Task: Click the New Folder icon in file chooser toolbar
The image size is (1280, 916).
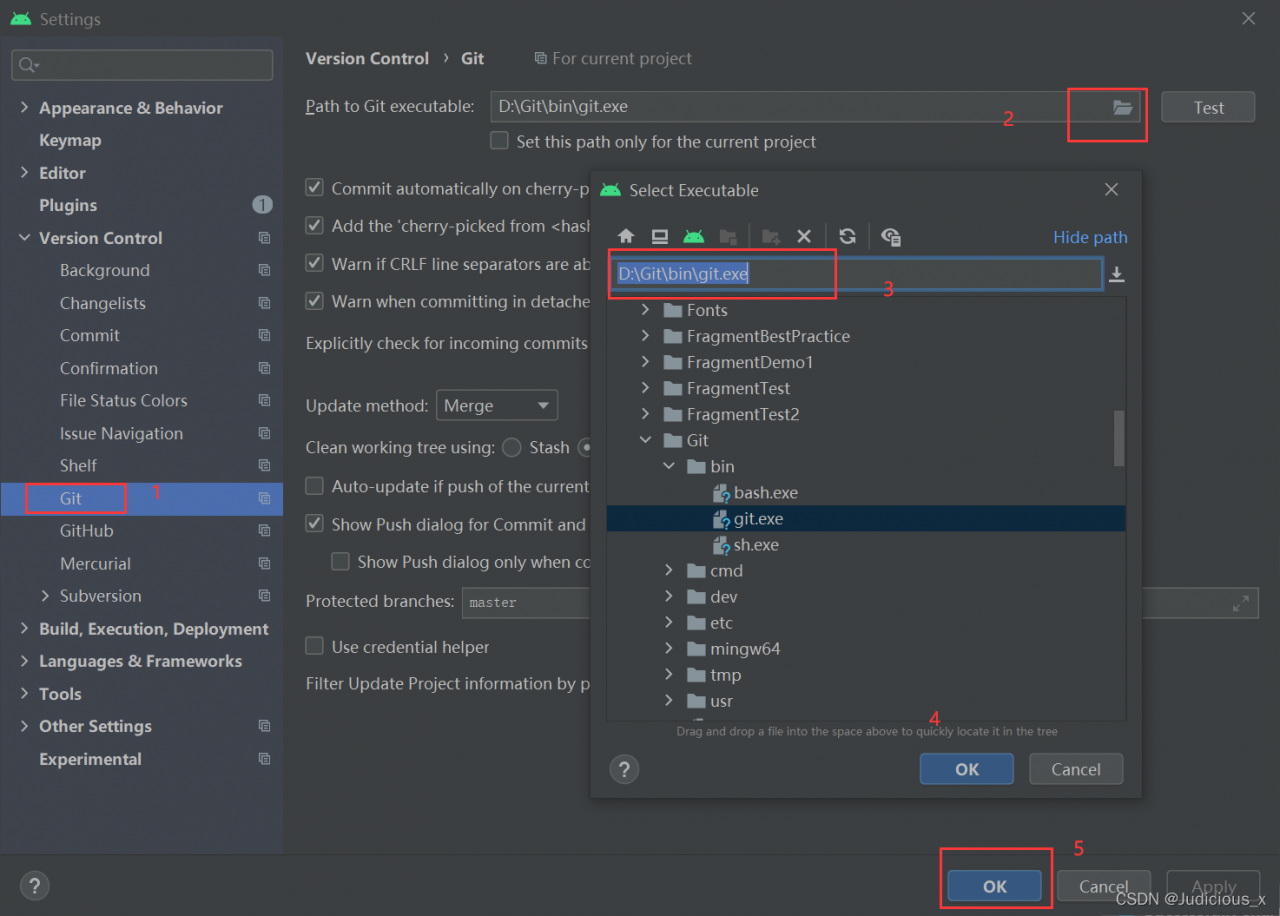Action: click(770, 237)
